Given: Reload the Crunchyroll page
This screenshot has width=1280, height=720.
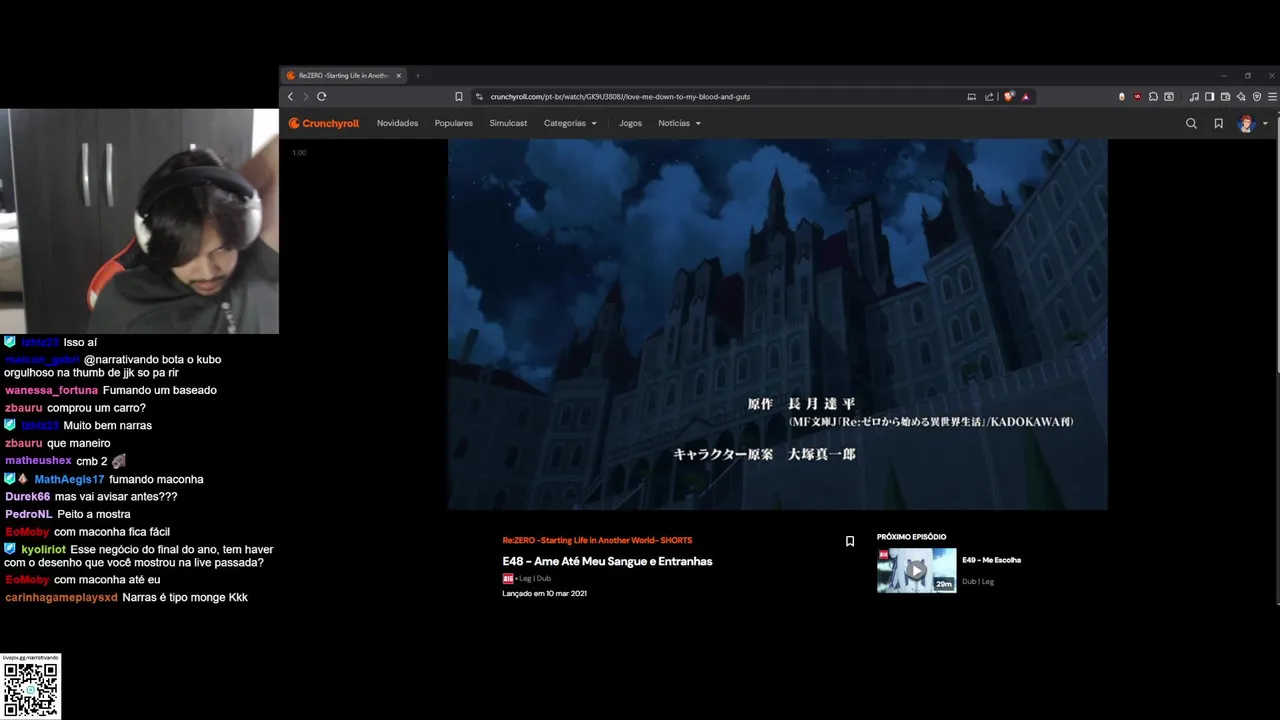Looking at the screenshot, I should coord(321,96).
